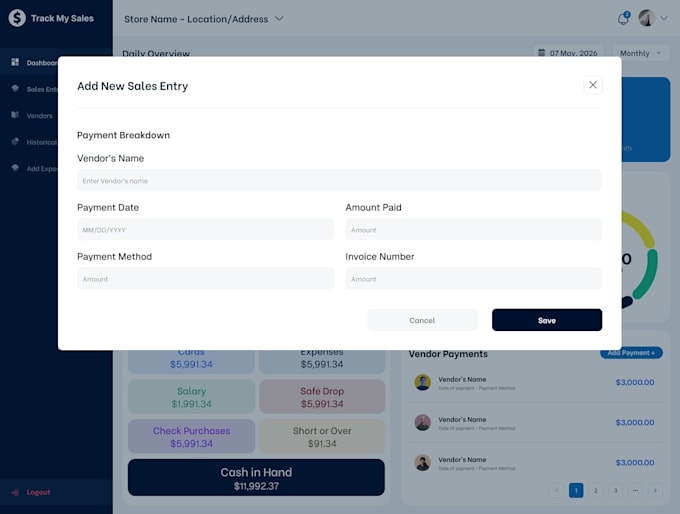Image resolution: width=680 pixels, height=514 pixels.
Task: Open the user profile avatar
Action: click(x=647, y=18)
